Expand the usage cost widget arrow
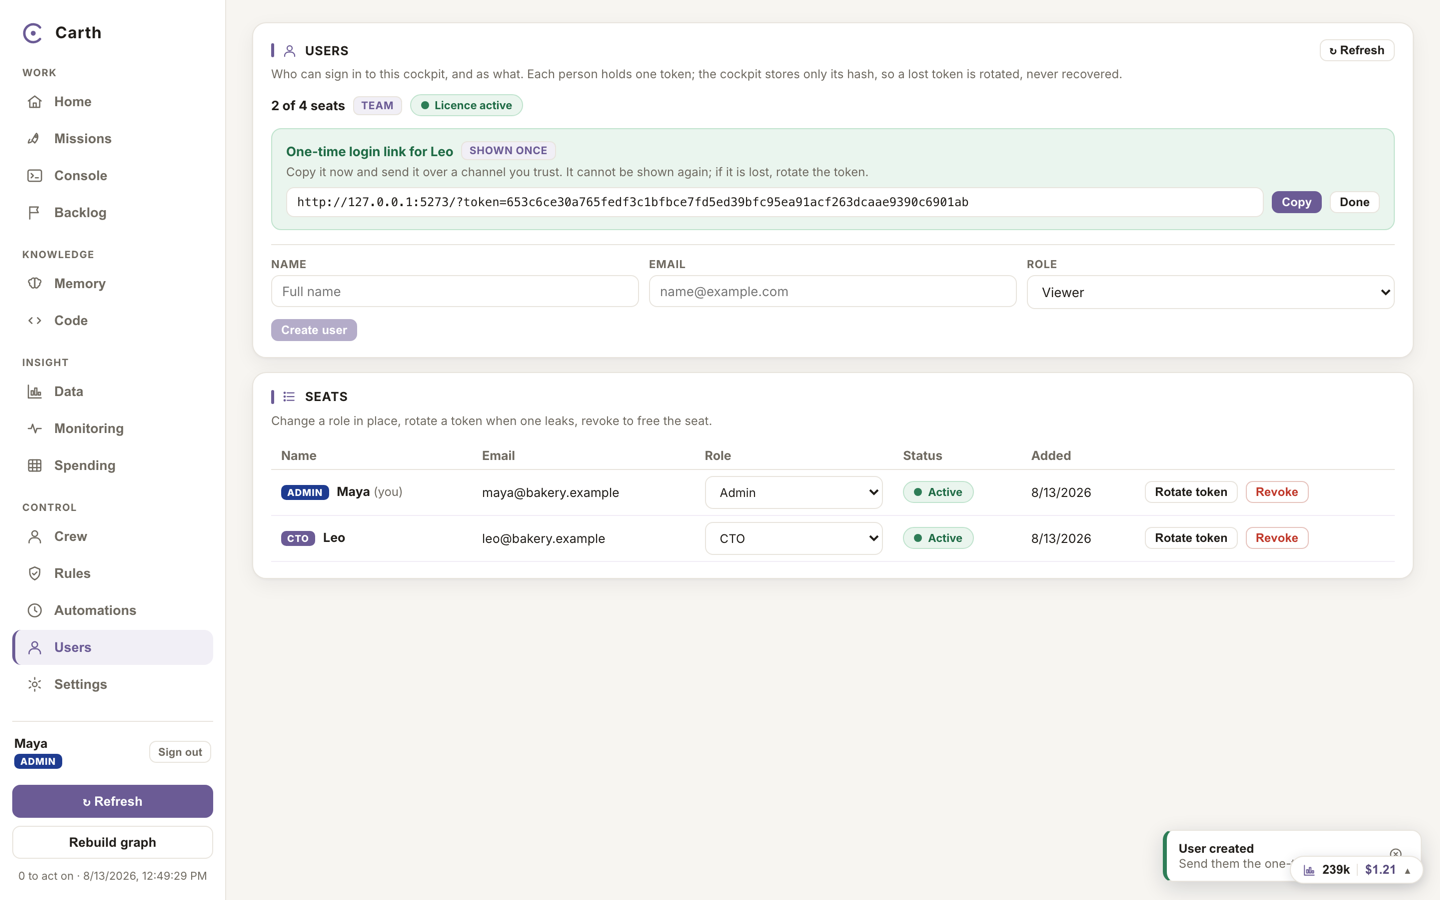 tap(1407, 870)
